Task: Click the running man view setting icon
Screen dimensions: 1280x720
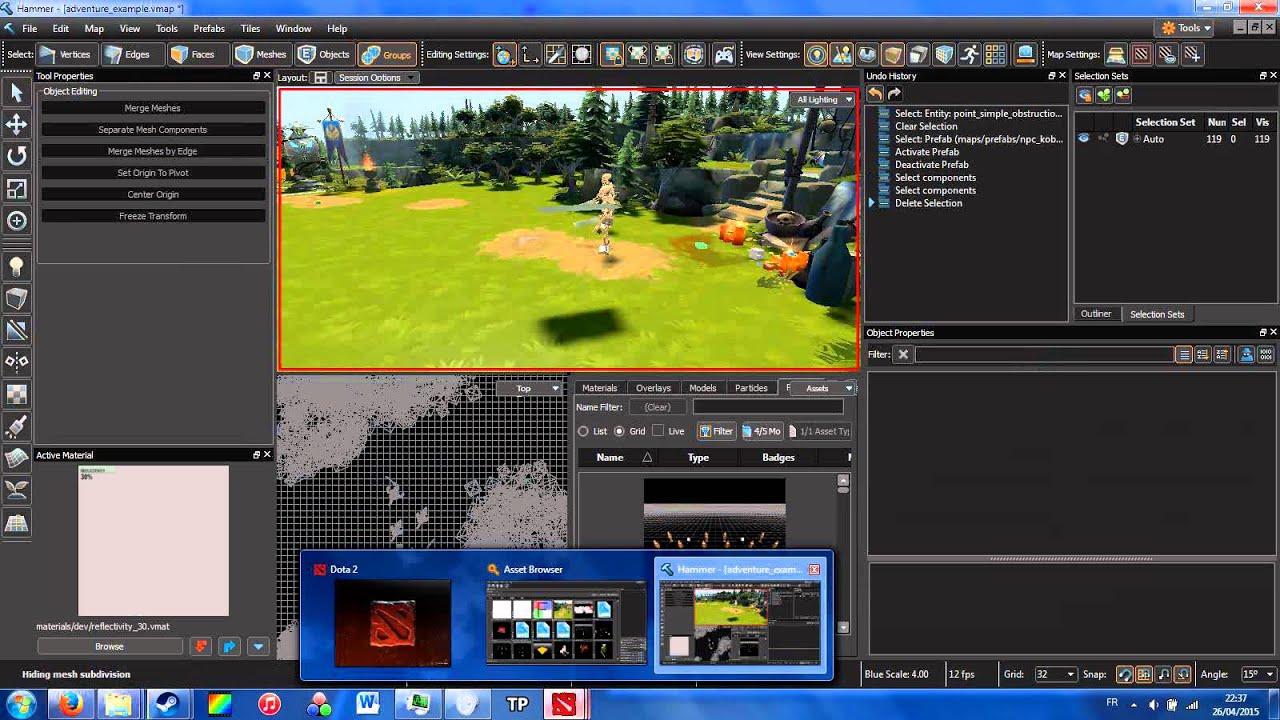Action: [x=969, y=54]
